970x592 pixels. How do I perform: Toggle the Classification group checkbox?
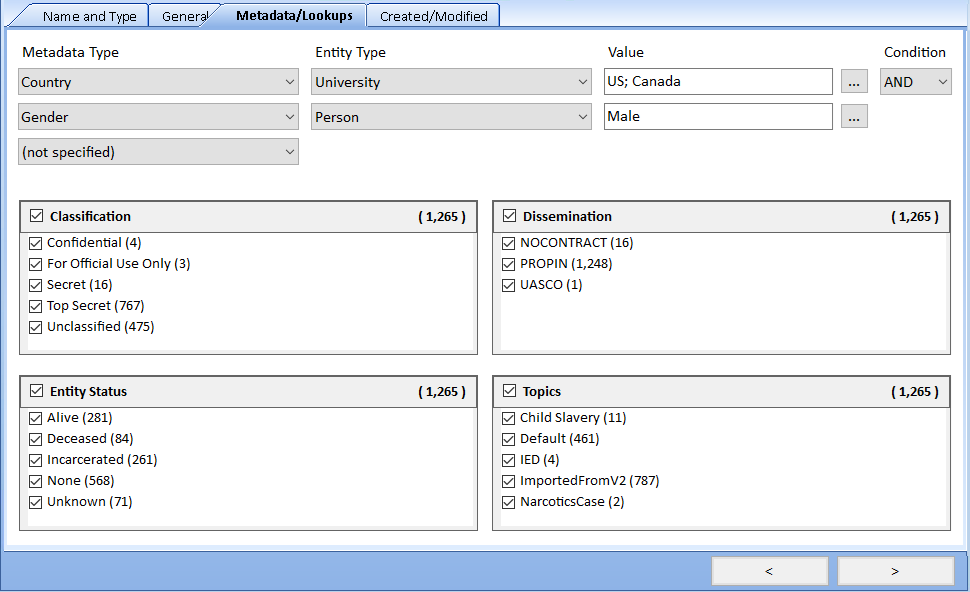[x=36, y=216]
